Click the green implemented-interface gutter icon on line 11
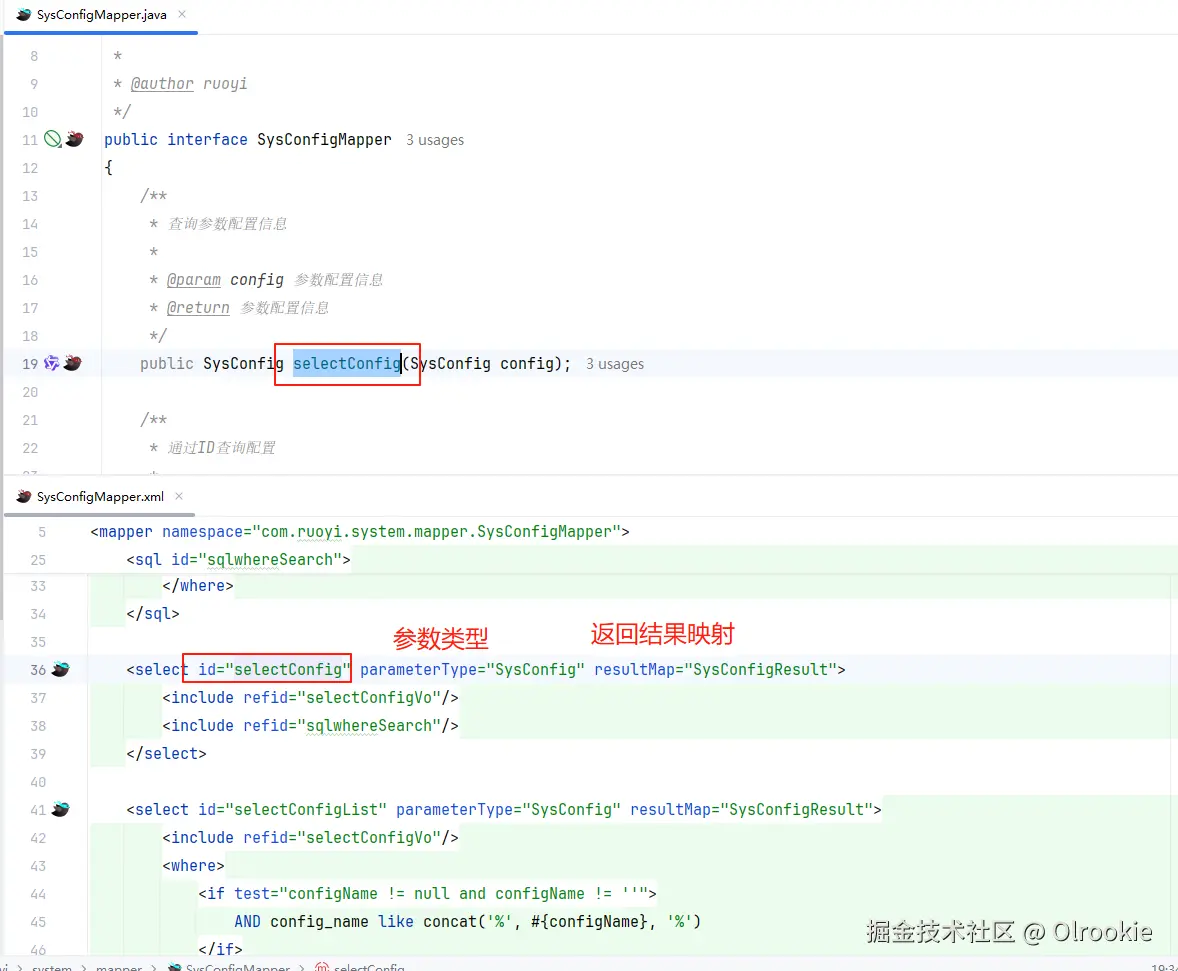Screen dimensions: 1178x971 (53, 139)
